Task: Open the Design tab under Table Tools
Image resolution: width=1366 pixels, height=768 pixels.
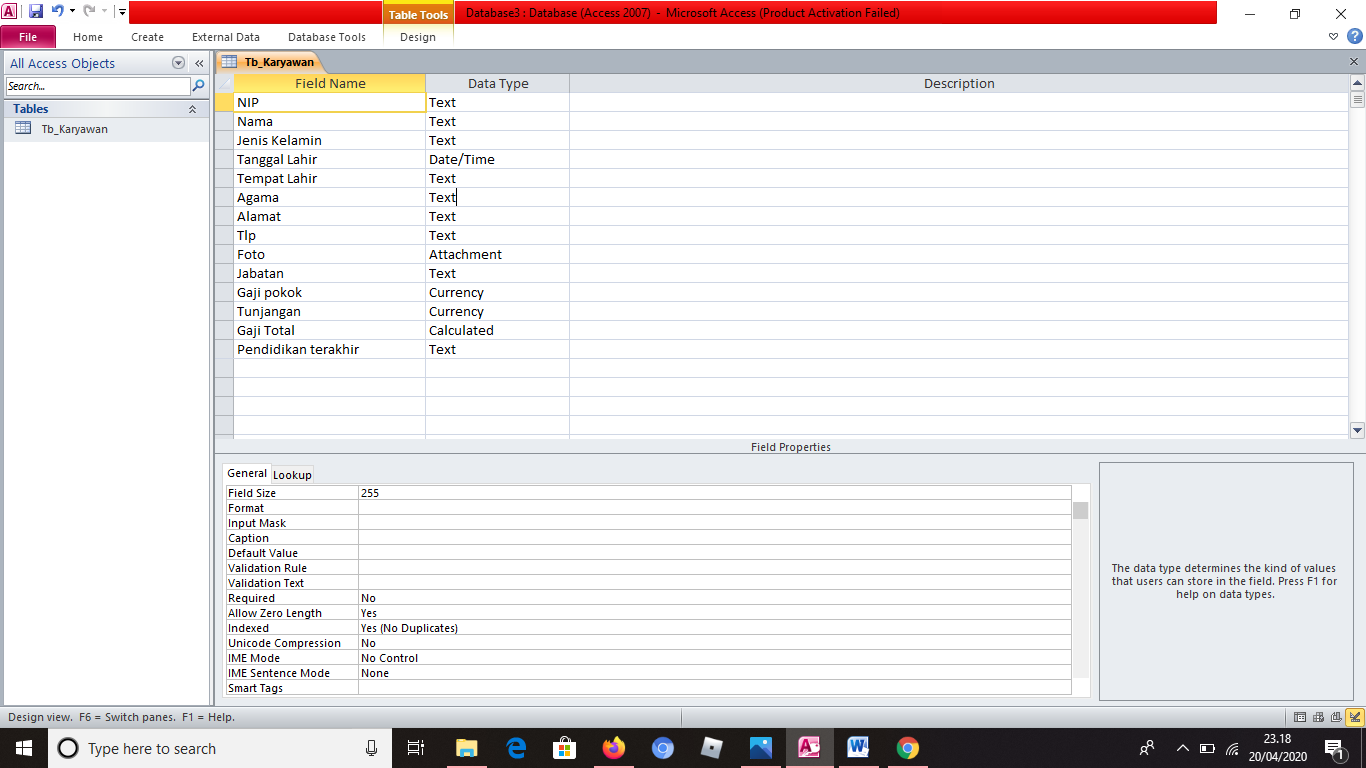Action: (417, 37)
